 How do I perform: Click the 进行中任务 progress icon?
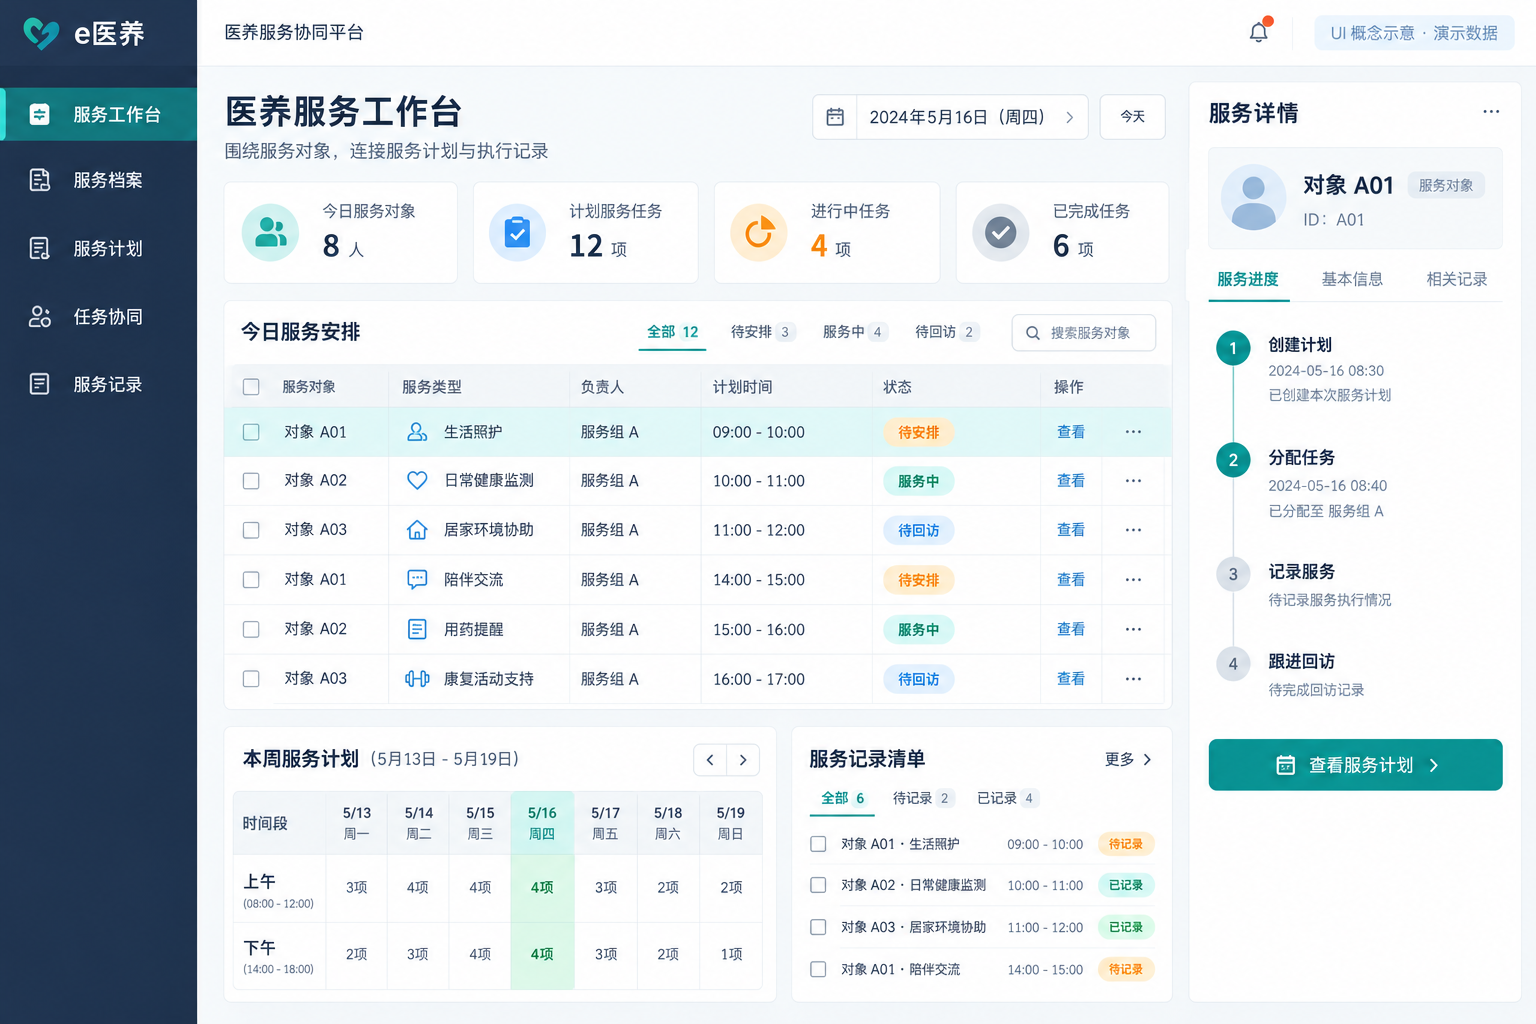click(x=759, y=233)
